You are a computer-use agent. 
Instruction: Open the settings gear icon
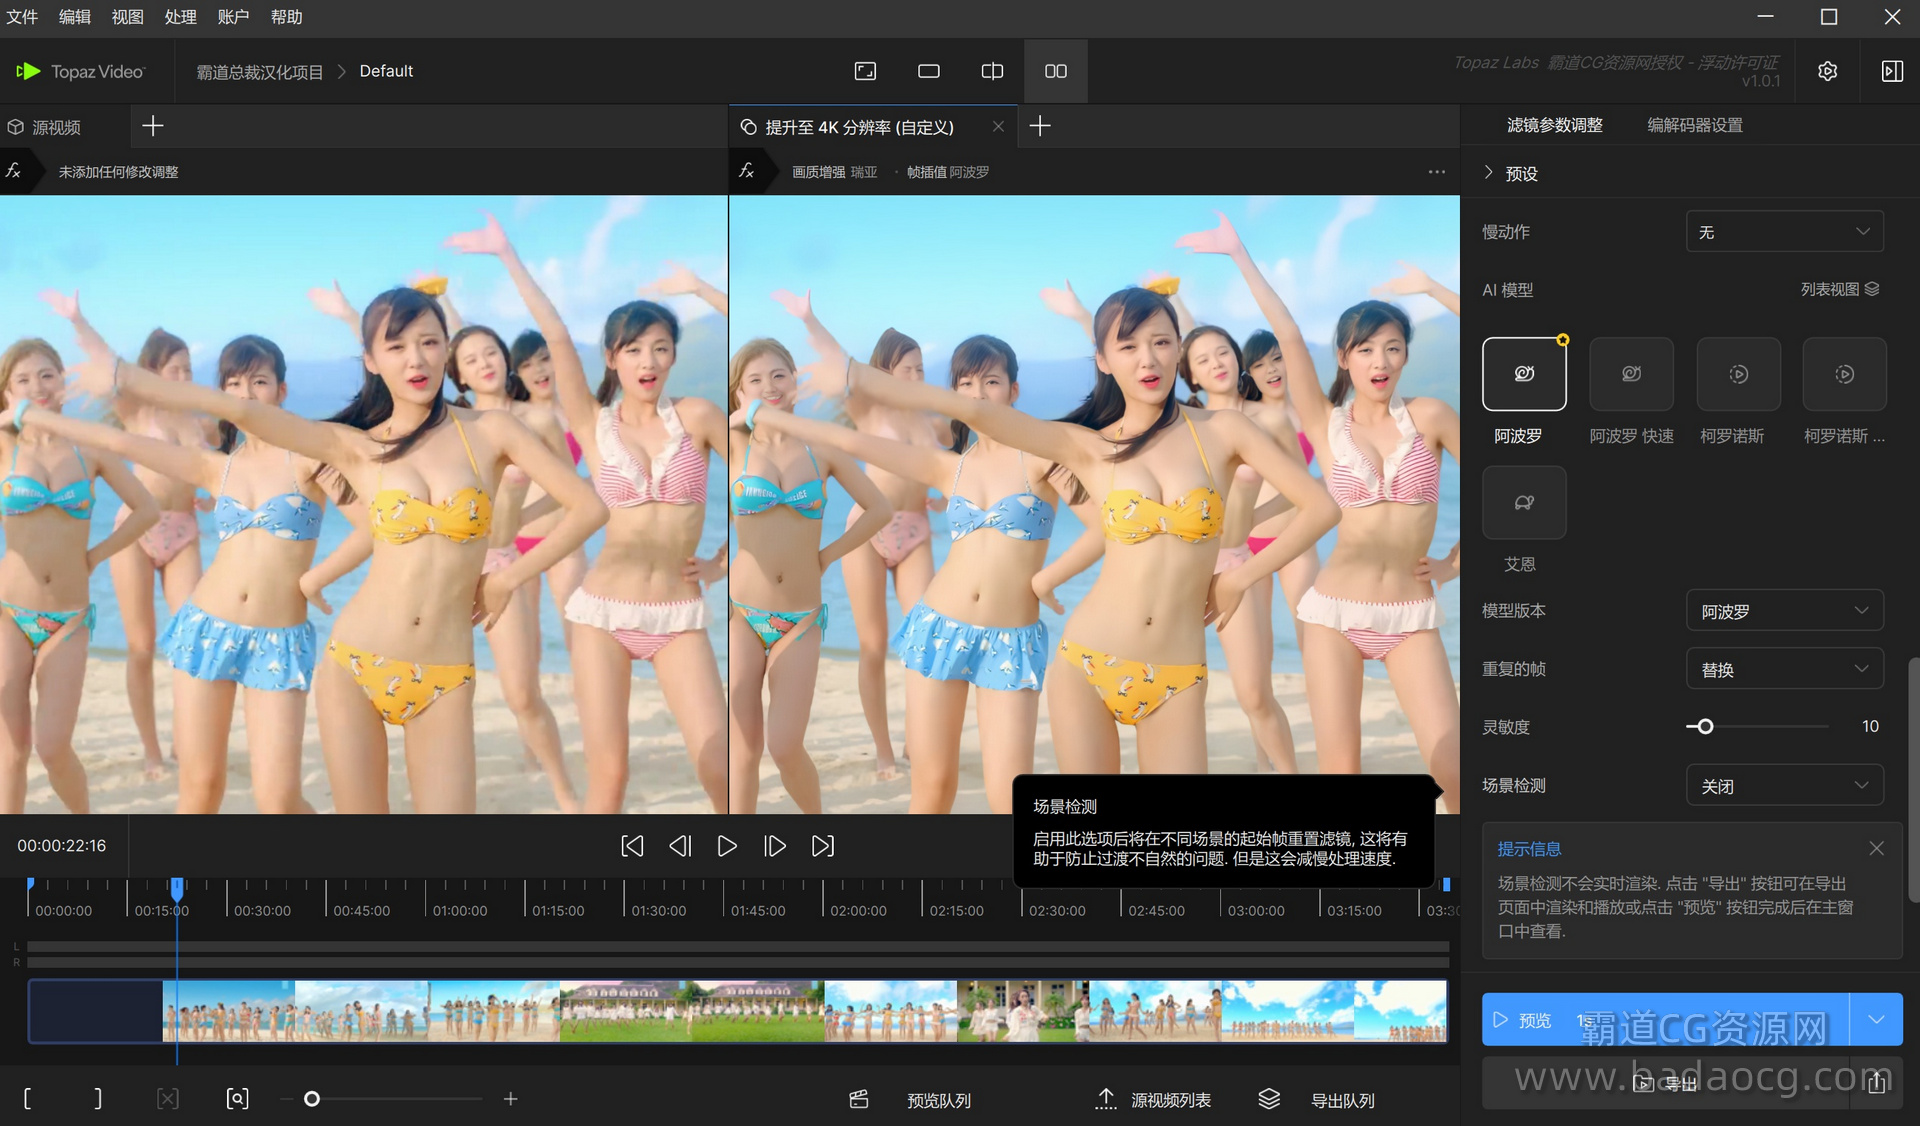pos(1827,71)
